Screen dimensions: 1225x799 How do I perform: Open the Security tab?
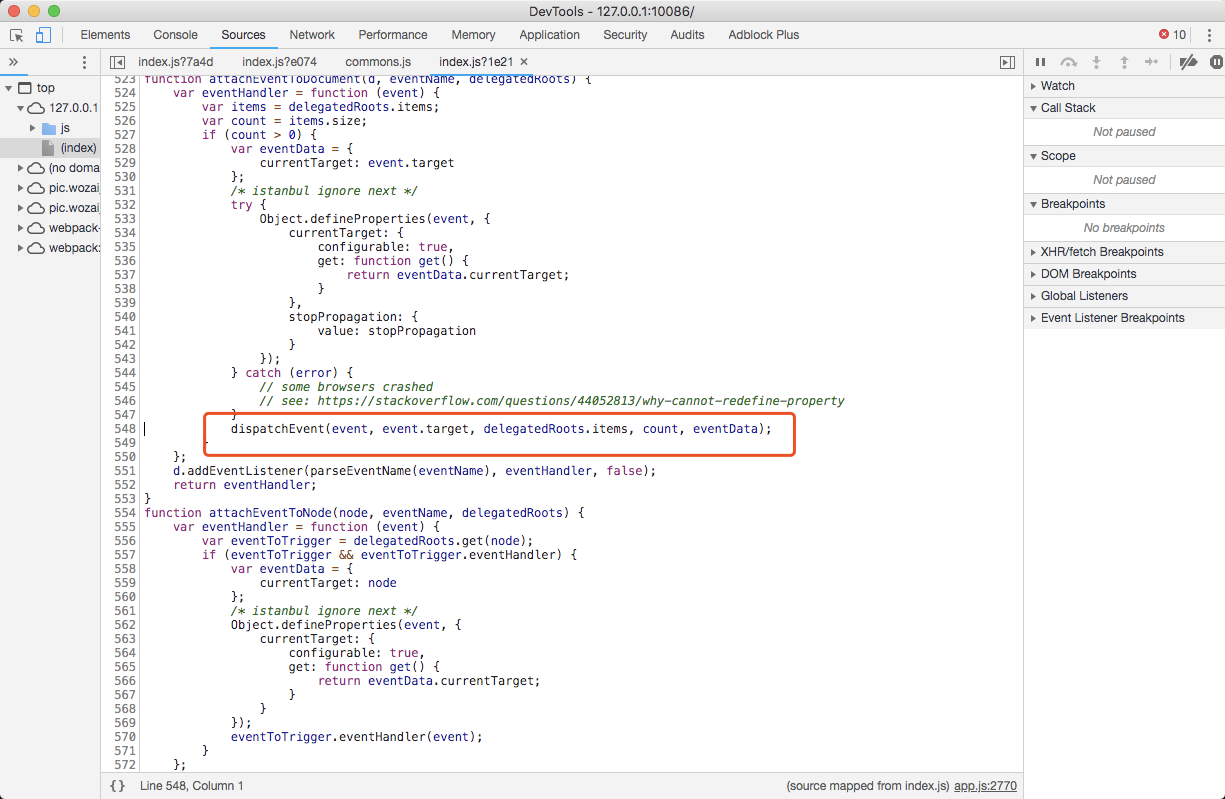pyautogui.click(x=625, y=35)
